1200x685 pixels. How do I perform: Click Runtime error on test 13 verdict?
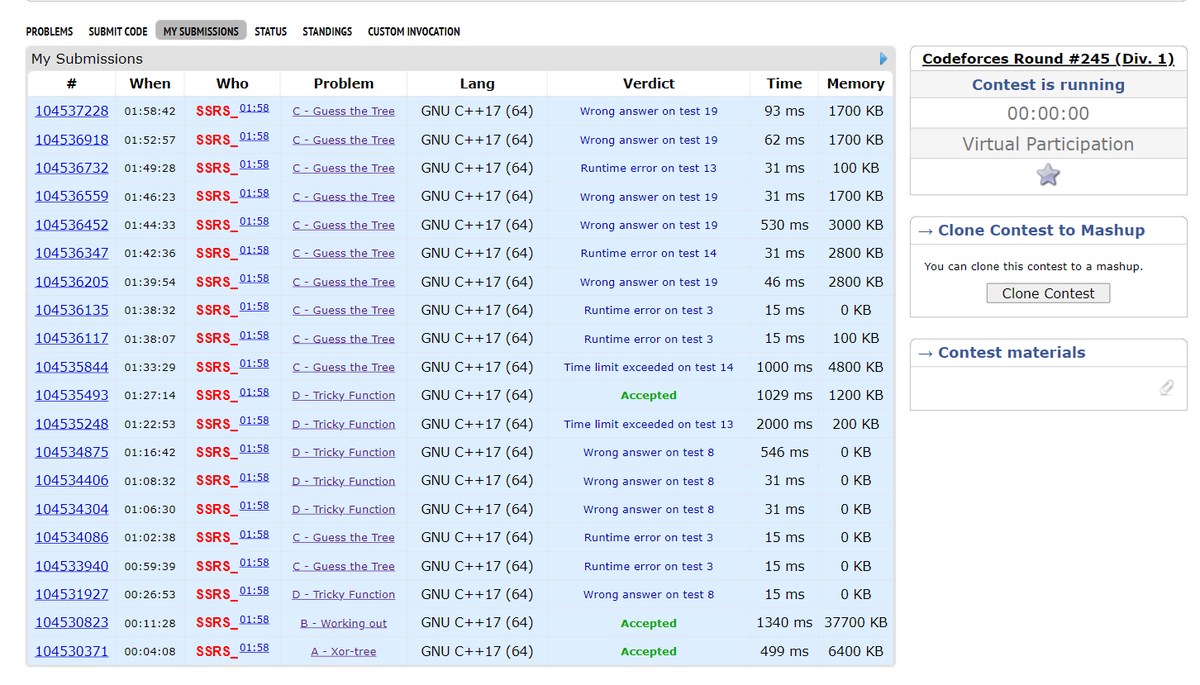tap(648, 168)
